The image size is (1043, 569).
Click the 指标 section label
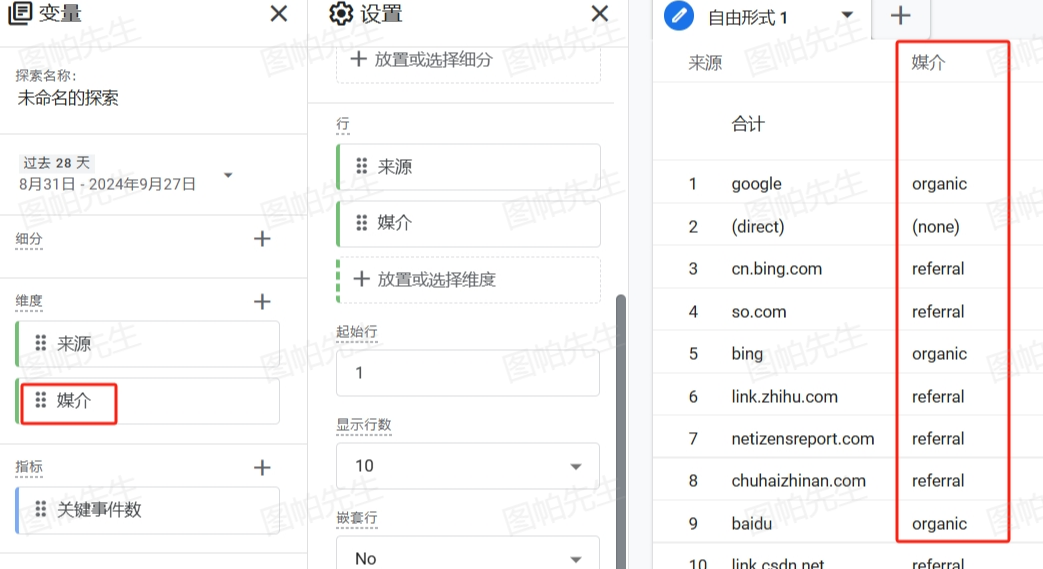(x=29, y=467)
